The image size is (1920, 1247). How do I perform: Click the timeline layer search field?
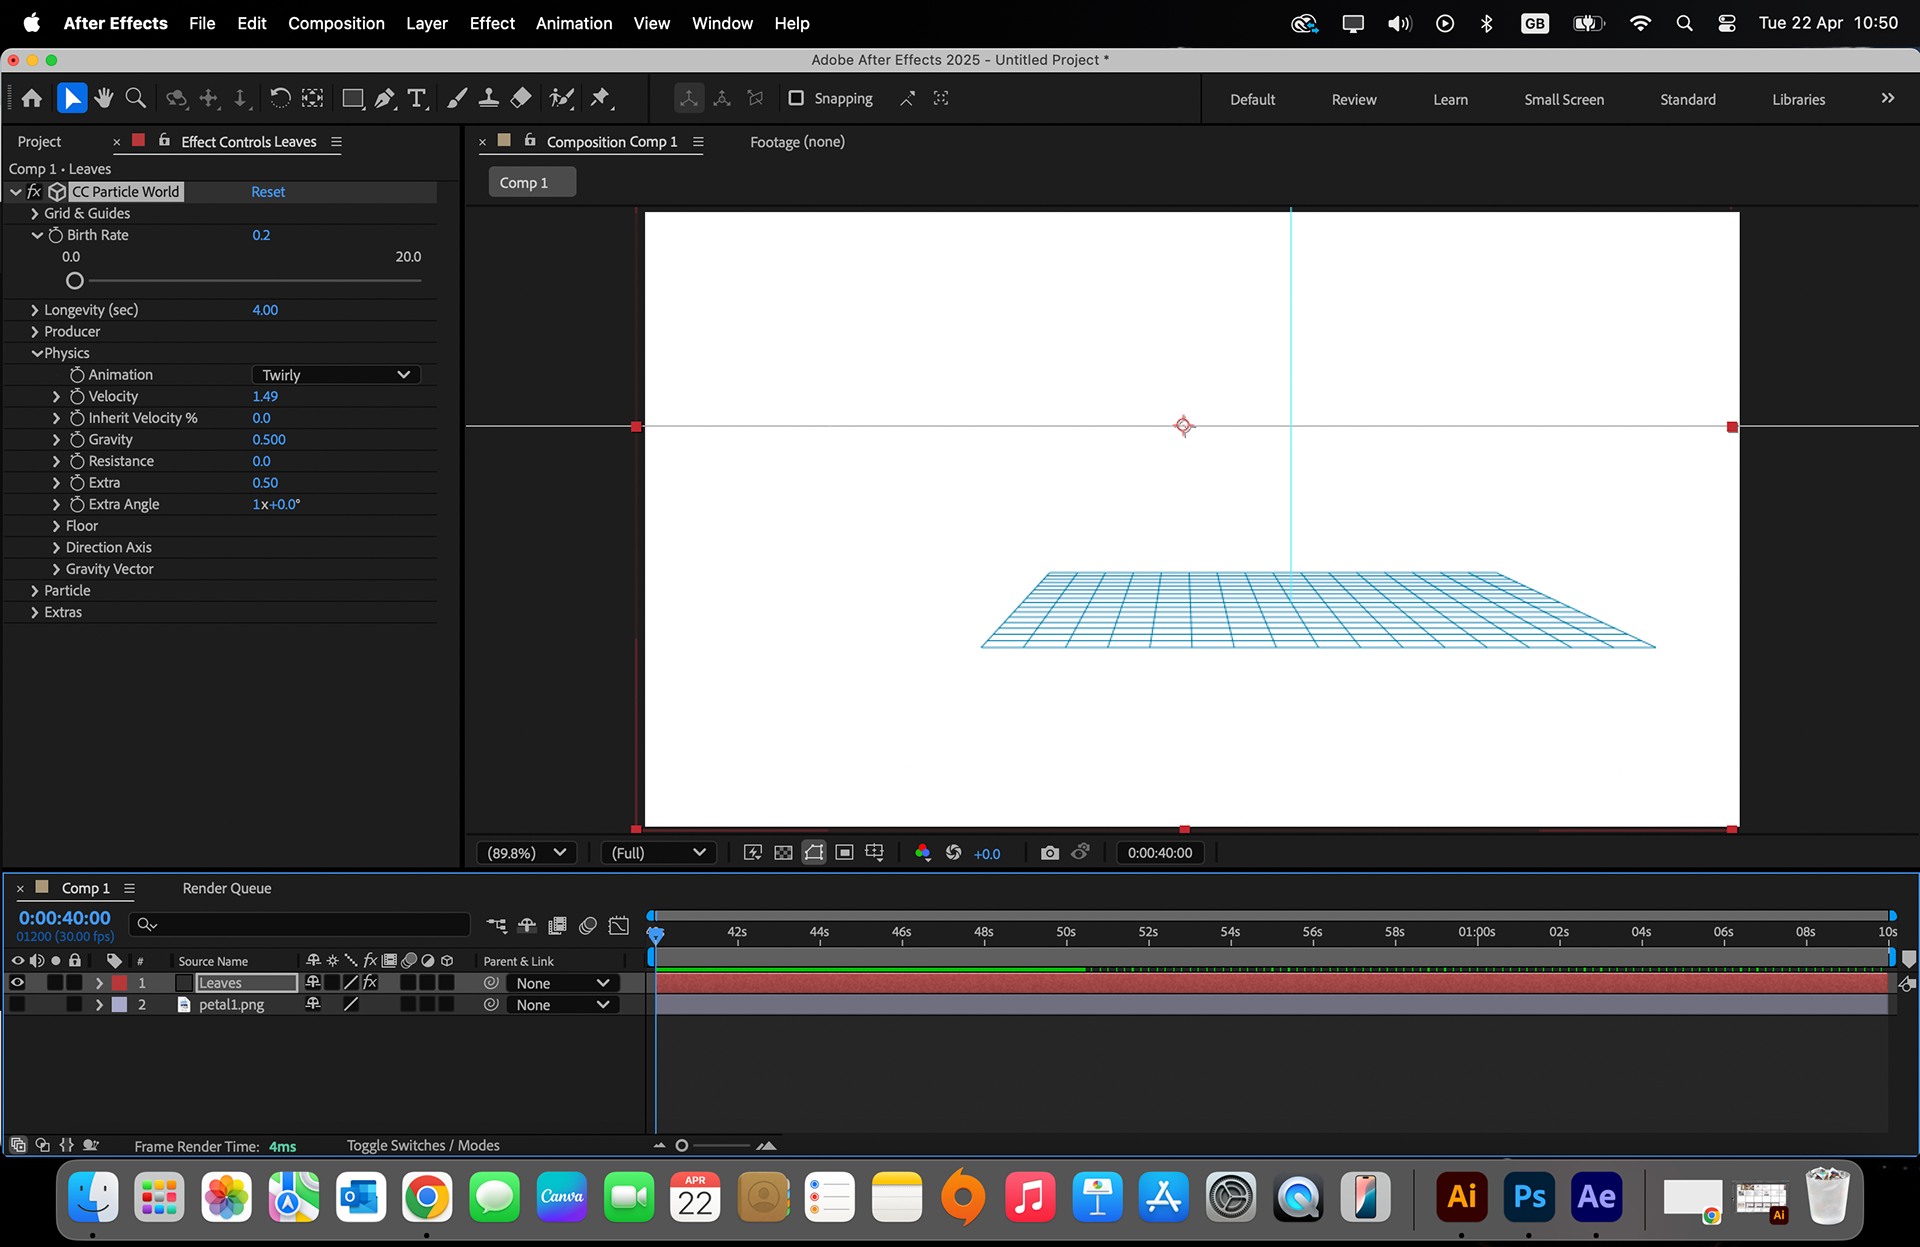click(x=300, y=925)
